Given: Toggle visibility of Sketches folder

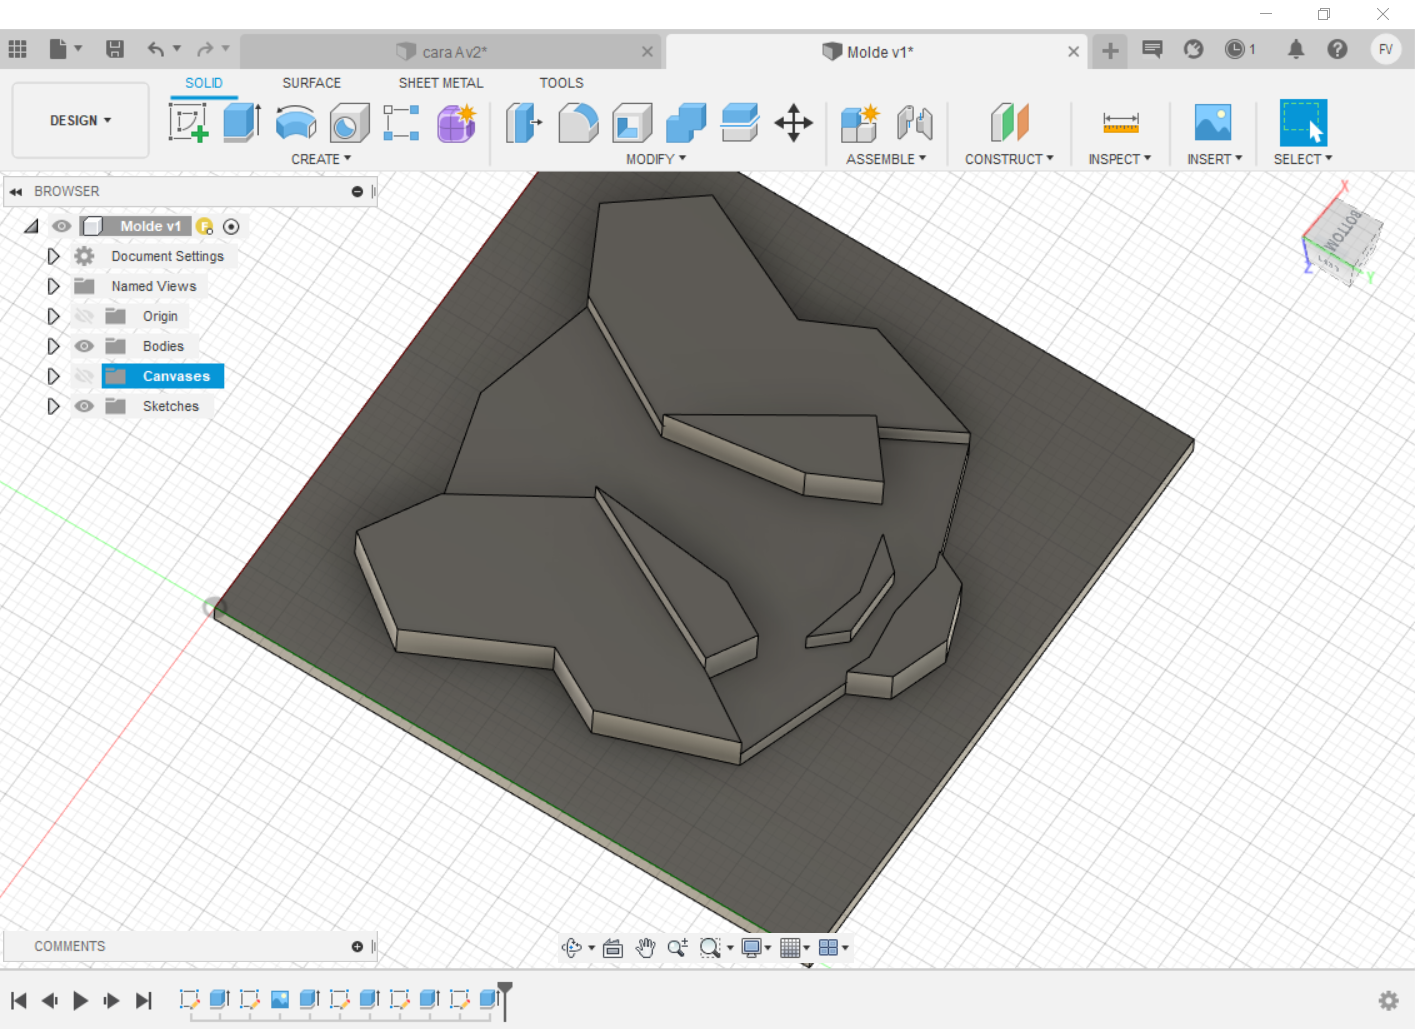Looking at the screenshot, I should (x=85, y=406).
